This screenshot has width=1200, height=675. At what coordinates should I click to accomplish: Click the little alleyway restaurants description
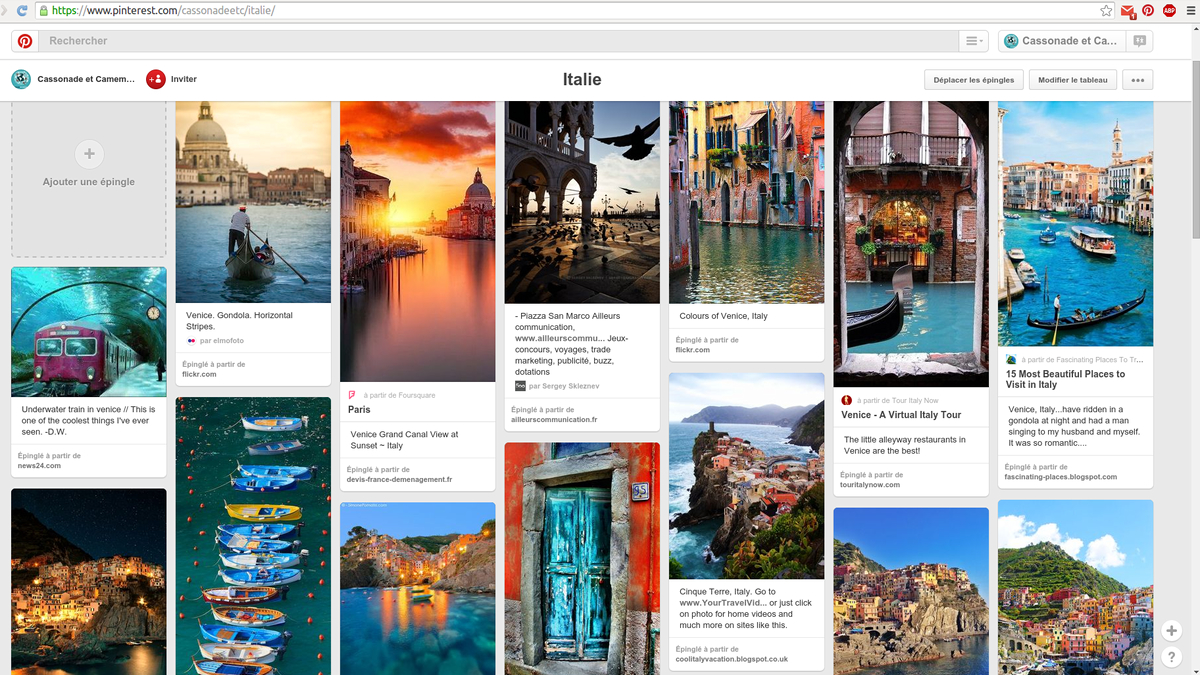[905, 445]
